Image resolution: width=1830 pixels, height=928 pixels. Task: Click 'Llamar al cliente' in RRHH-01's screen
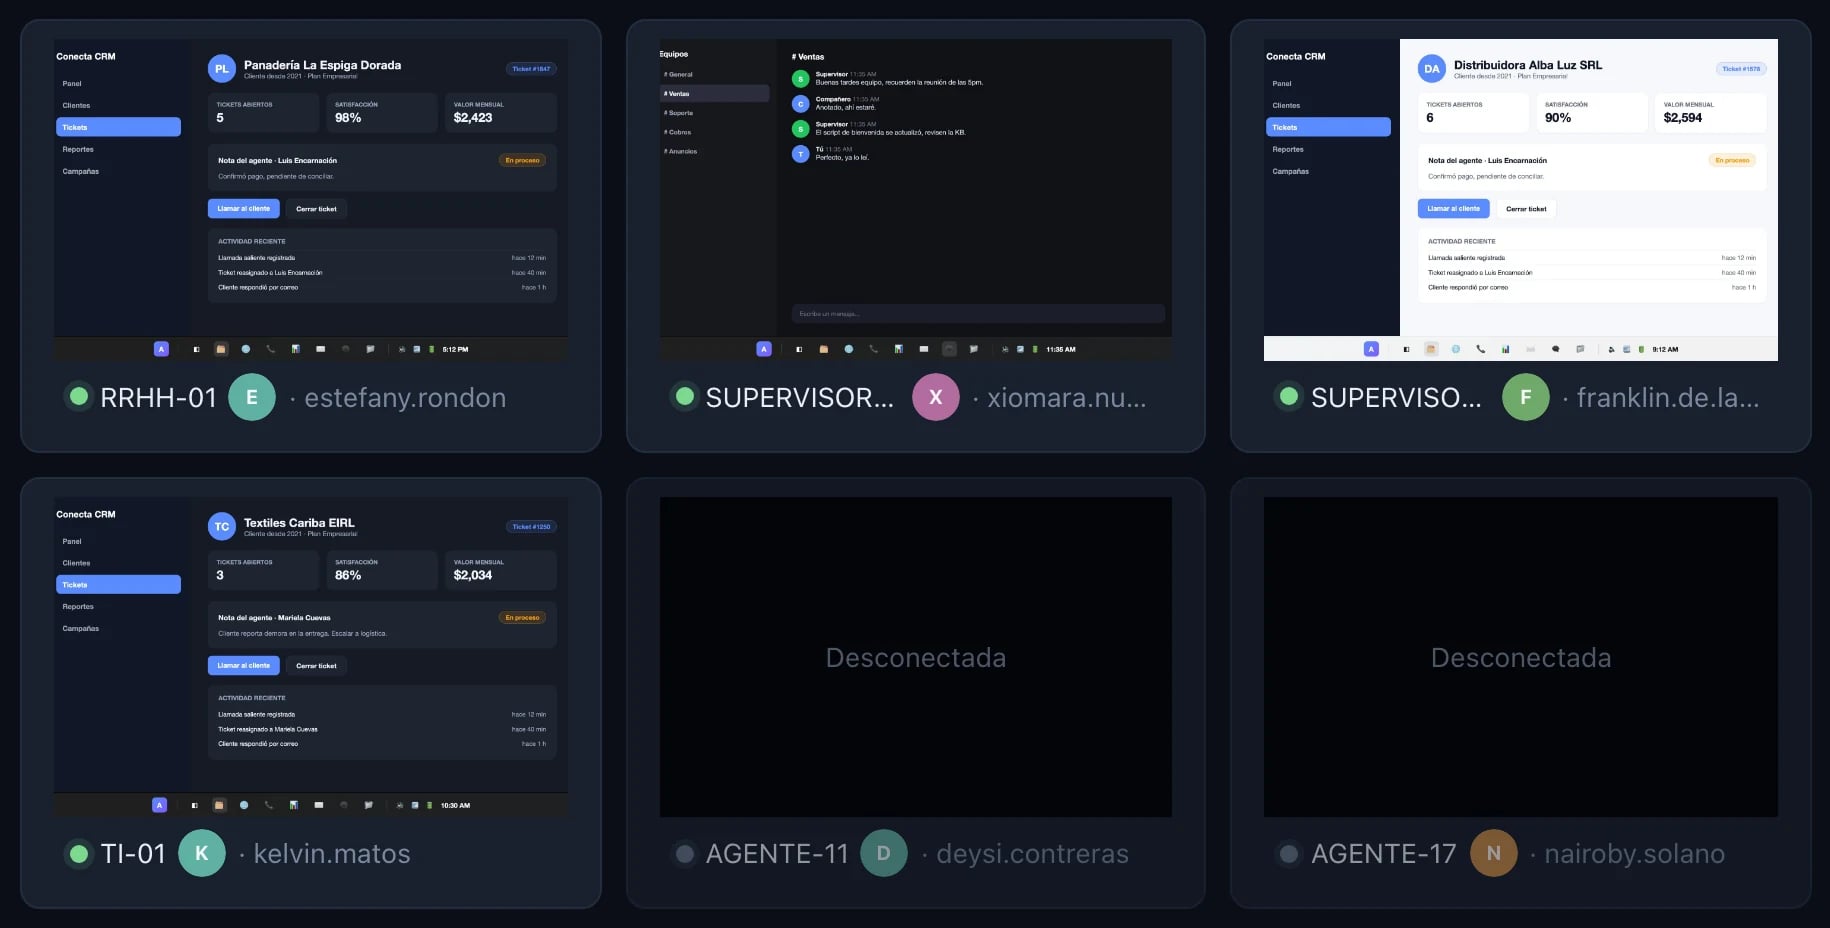point(244,208)
